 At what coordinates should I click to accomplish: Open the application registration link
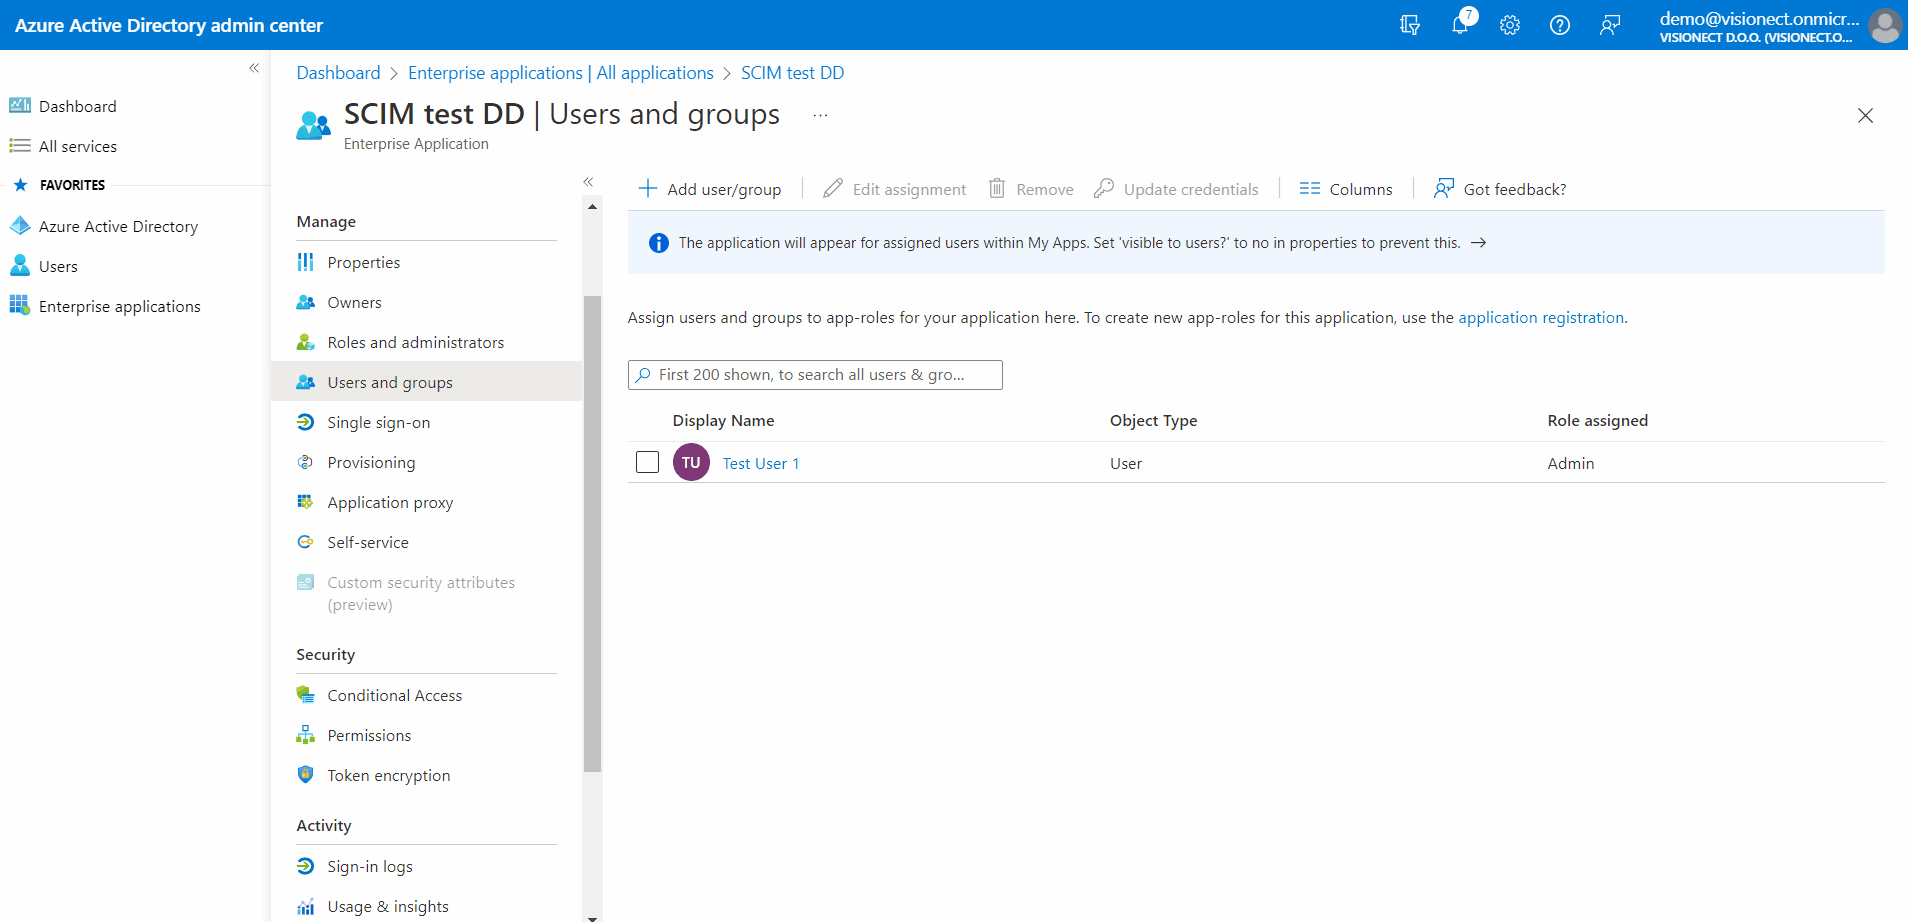click(x=1541, y=318)
